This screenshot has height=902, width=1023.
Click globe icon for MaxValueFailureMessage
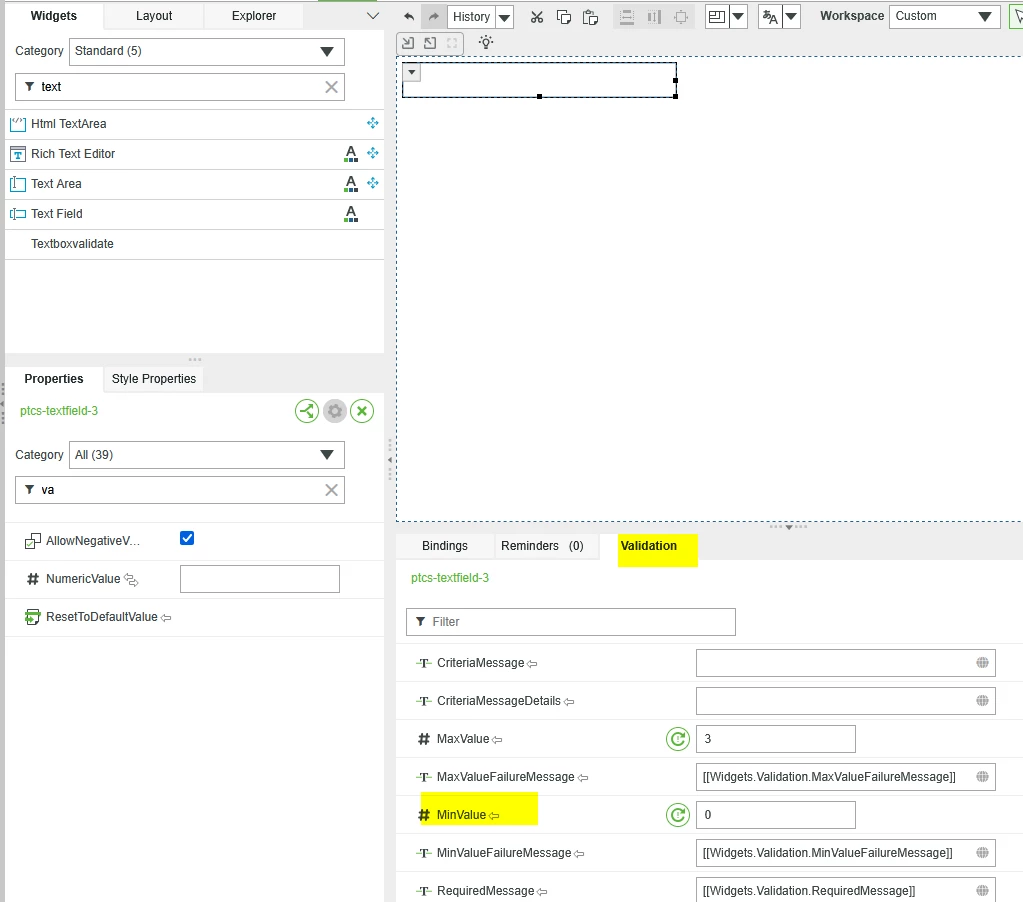point(982,776)
